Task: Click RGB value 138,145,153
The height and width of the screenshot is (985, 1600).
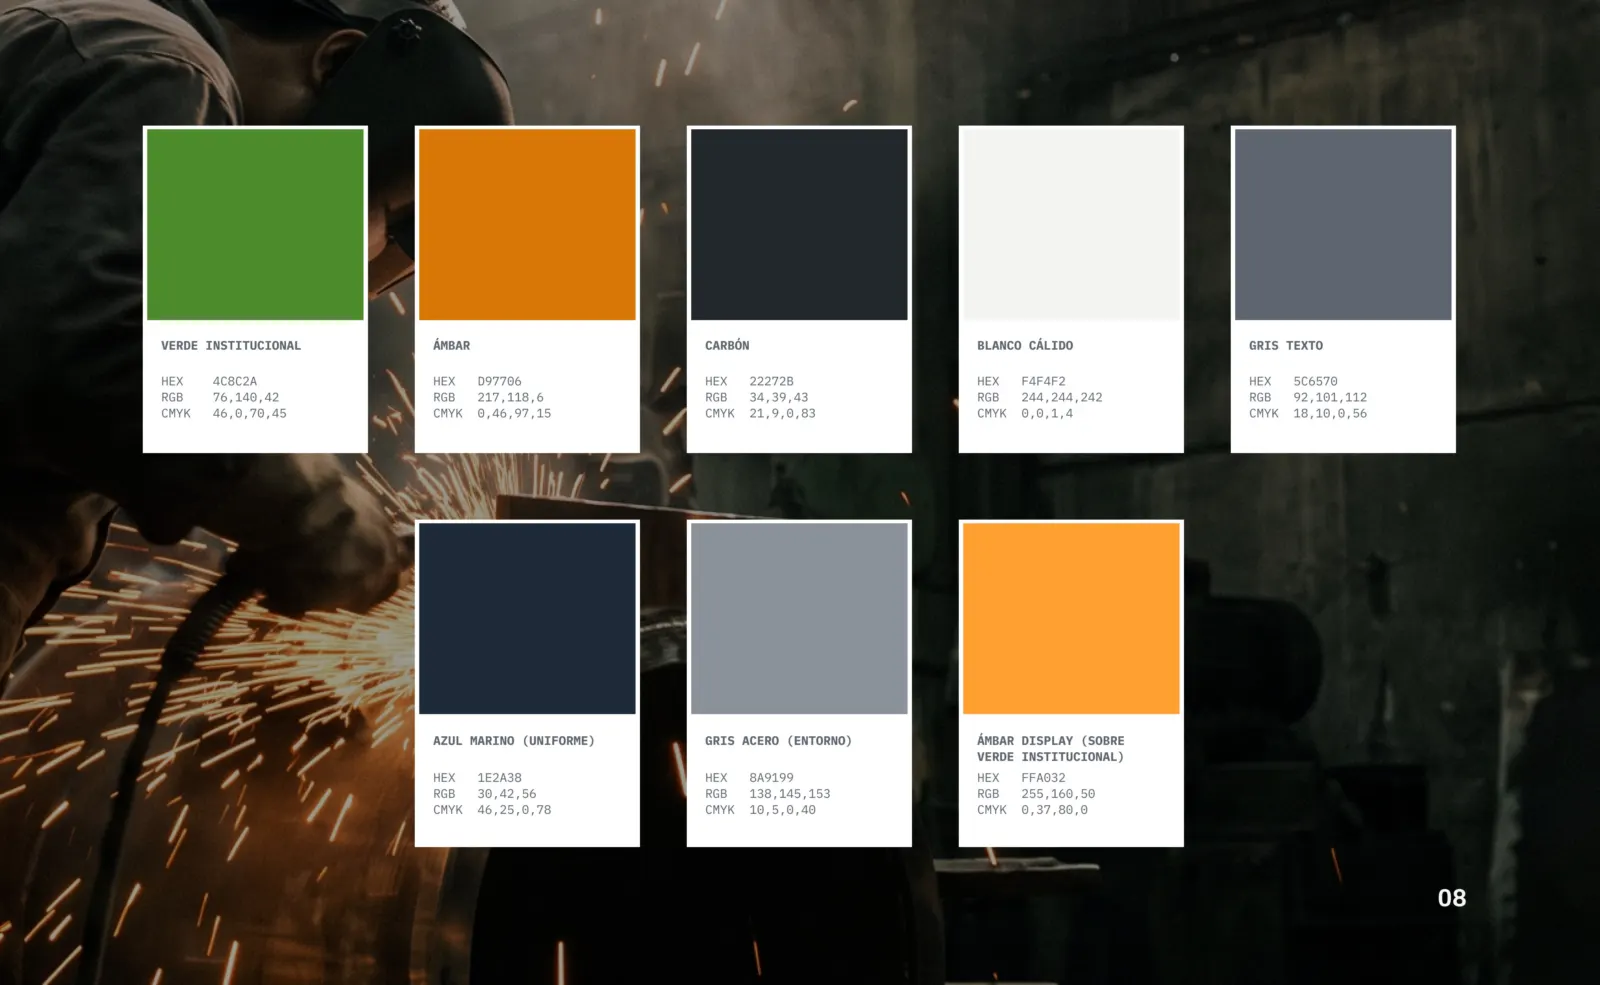Action: tap(790, 794)
